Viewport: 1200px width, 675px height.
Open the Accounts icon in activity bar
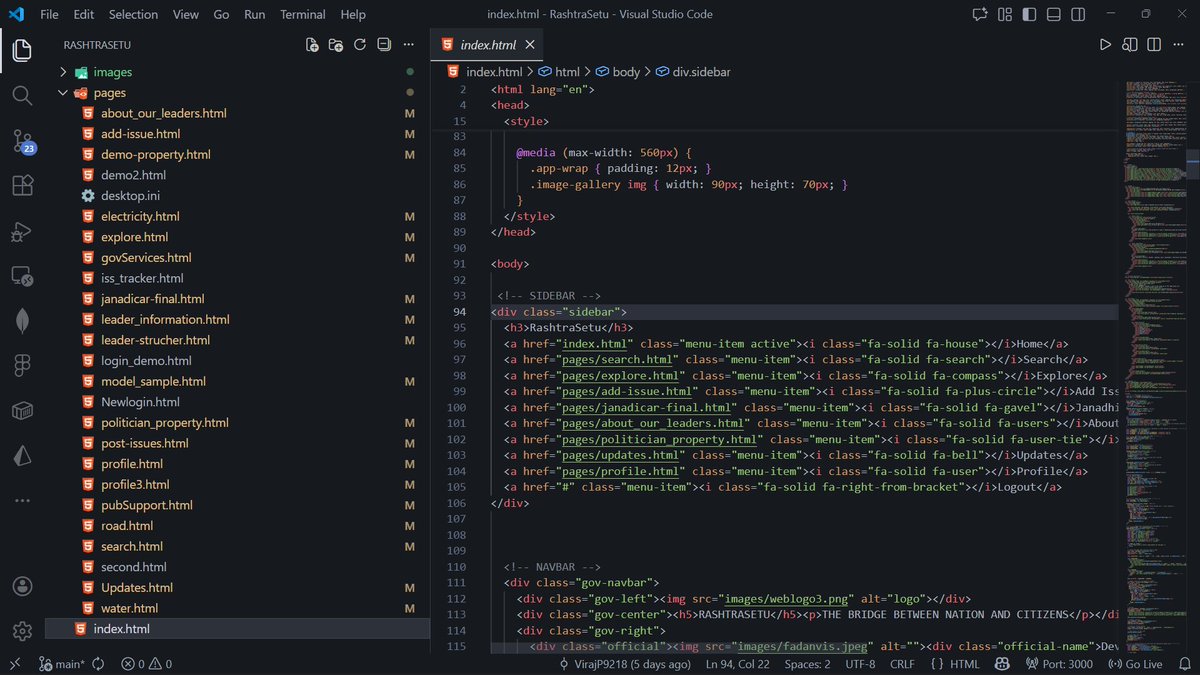point(22,586)
